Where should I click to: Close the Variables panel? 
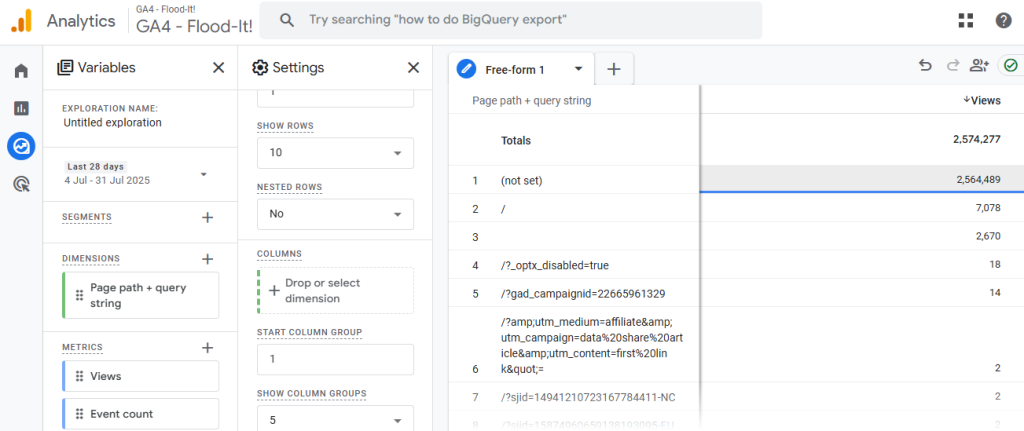click(x=218, y=68)
